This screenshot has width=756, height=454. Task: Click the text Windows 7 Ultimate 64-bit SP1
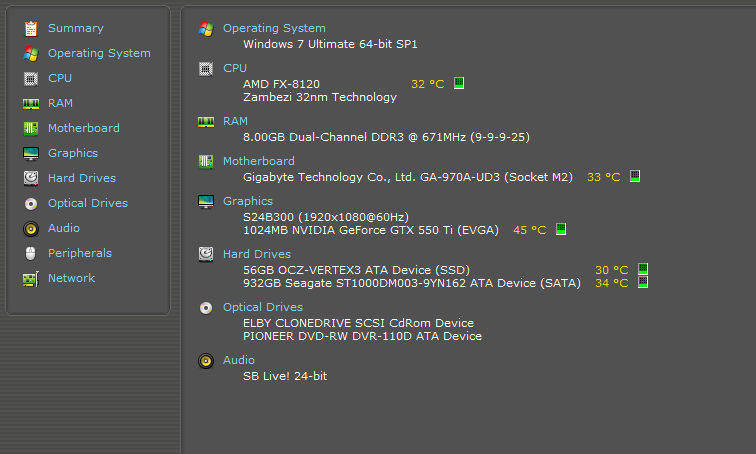click(330, 44)
